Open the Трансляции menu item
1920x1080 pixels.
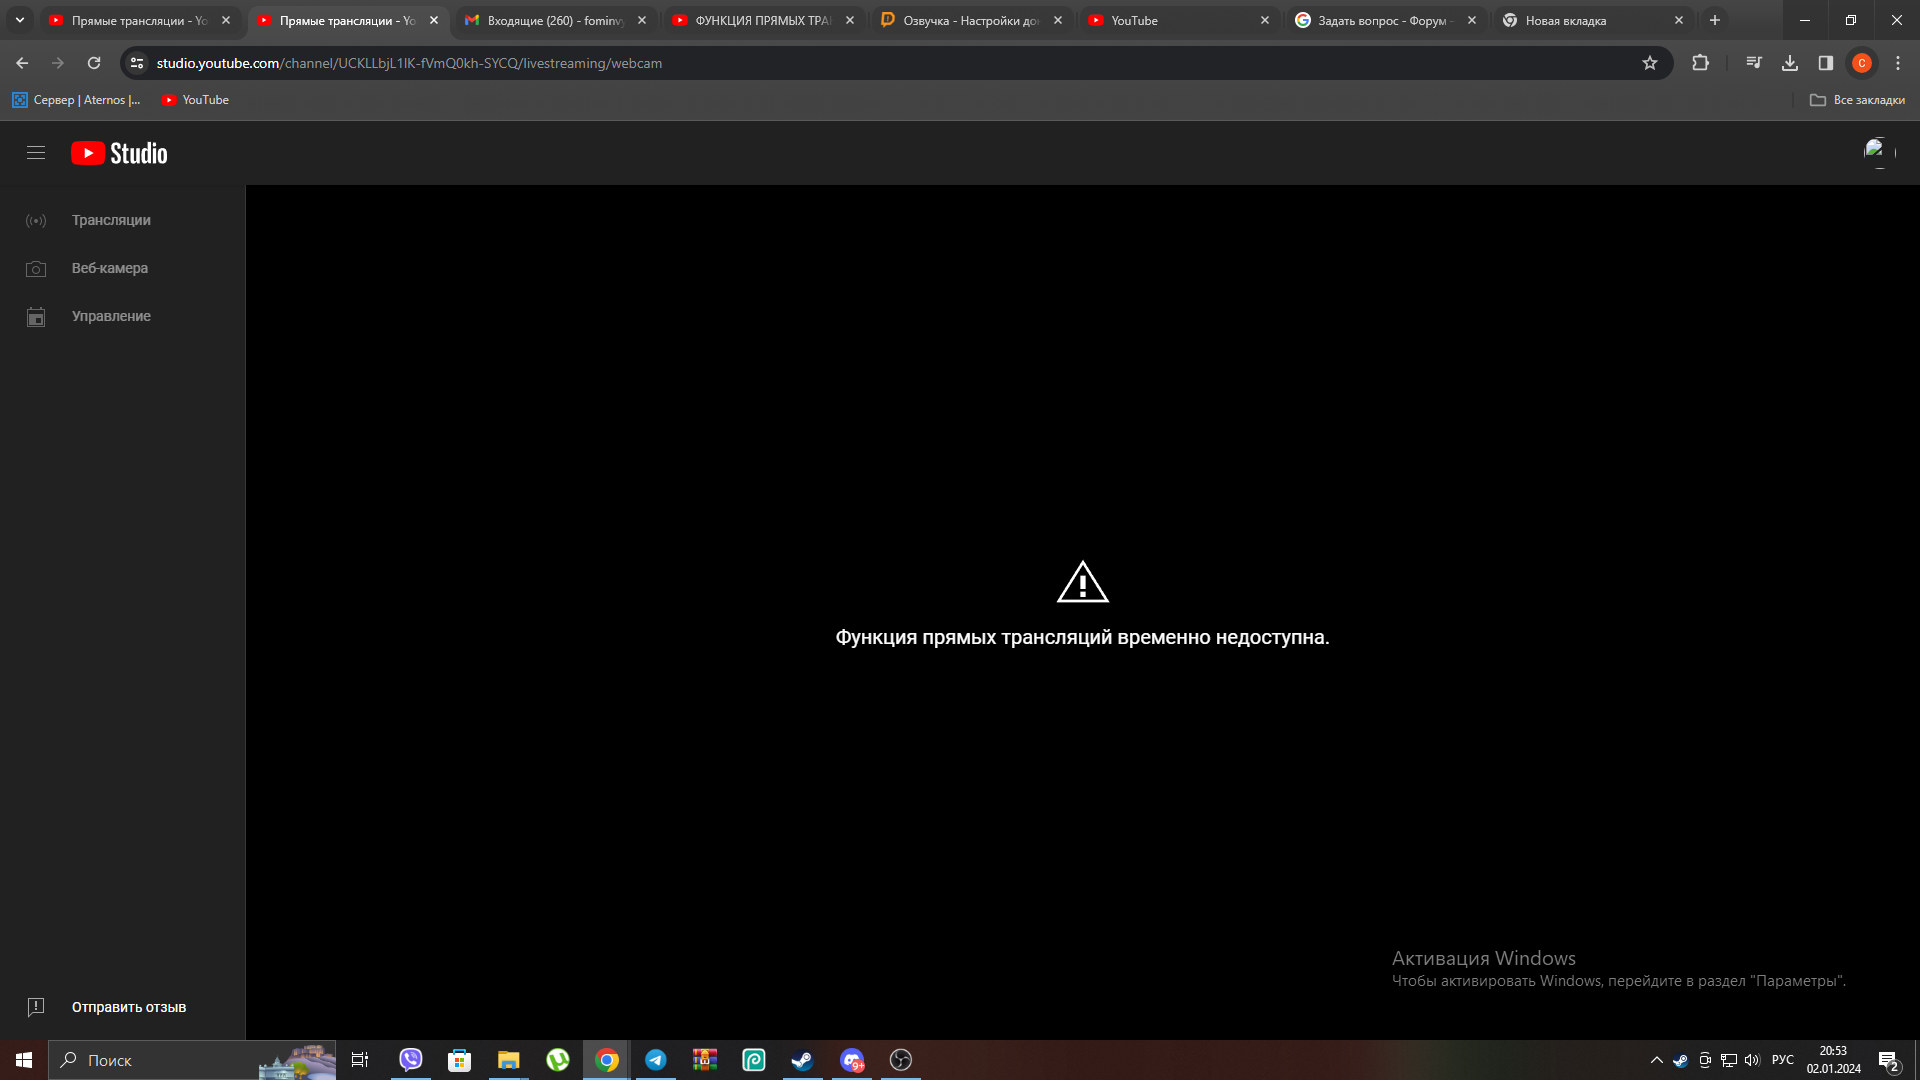(x=111, y=220)
